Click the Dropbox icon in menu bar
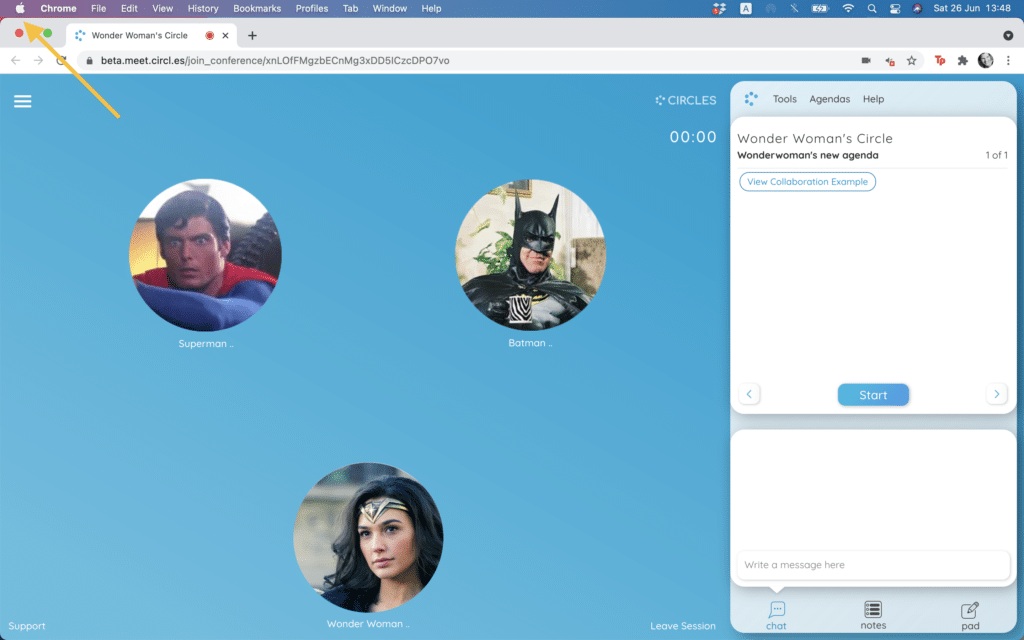 (x=719, y=8)
